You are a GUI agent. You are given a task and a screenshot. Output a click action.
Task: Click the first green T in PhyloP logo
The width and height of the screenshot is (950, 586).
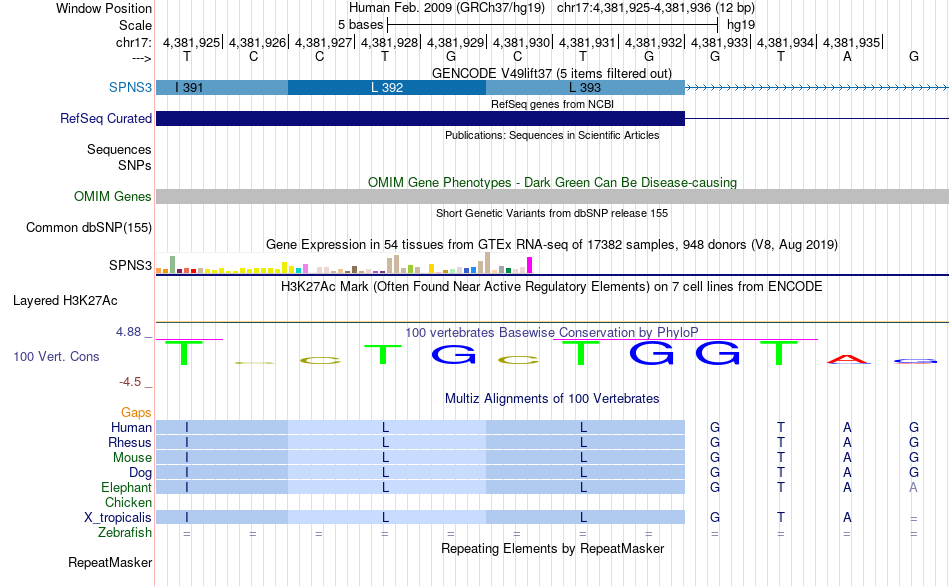coord(184,353)
